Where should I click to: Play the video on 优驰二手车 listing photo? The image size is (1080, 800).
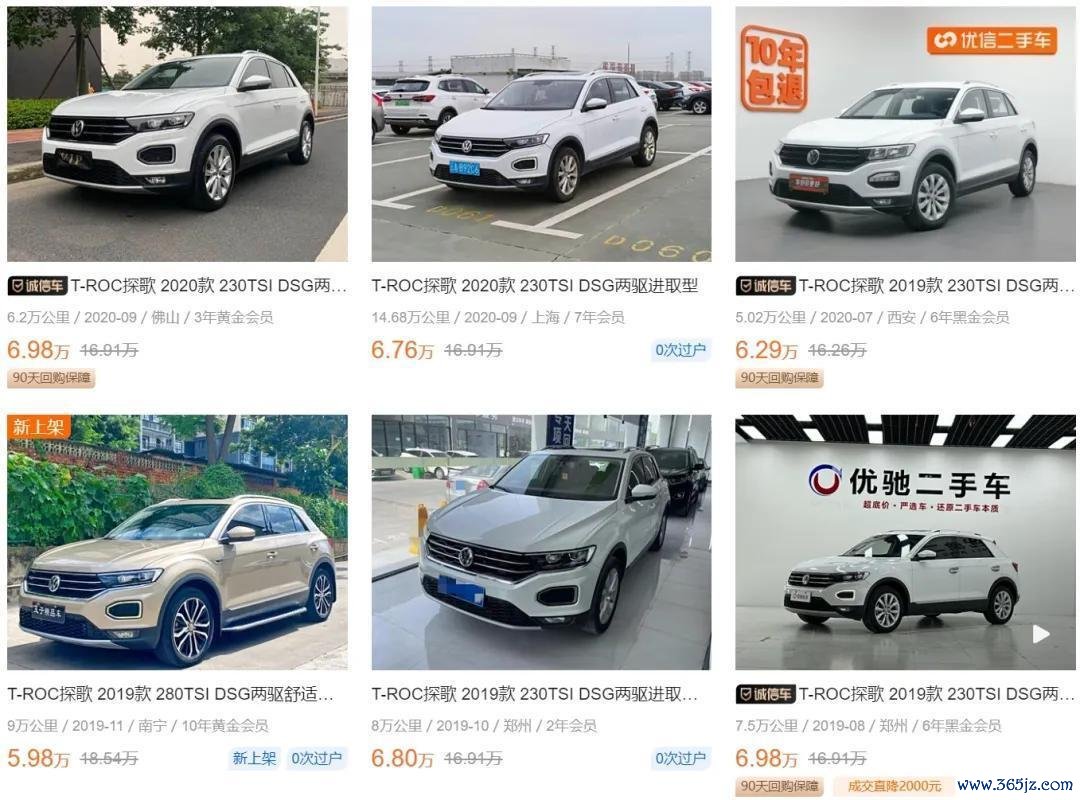tap(1041, 634)
